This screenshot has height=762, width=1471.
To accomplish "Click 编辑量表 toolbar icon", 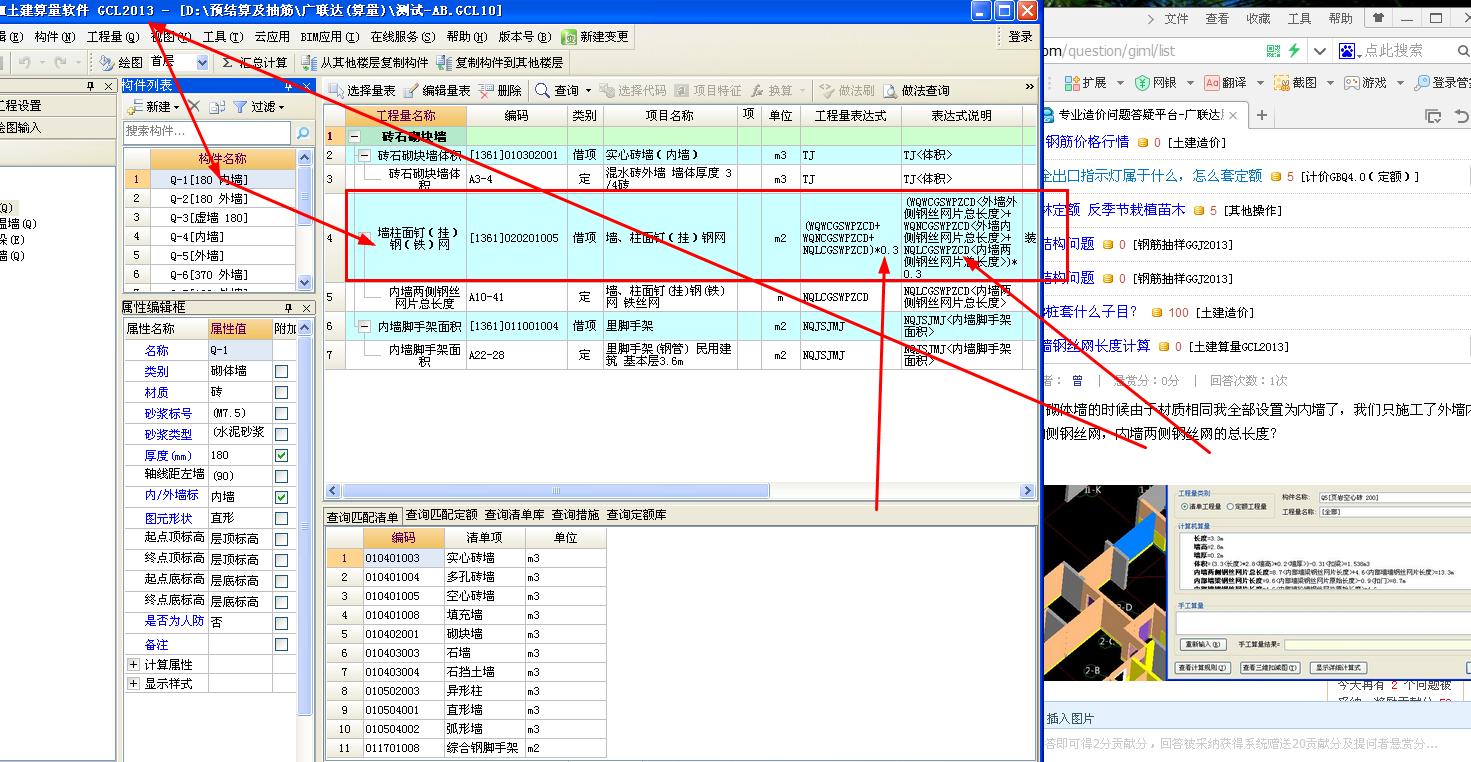I will [410, 91].
